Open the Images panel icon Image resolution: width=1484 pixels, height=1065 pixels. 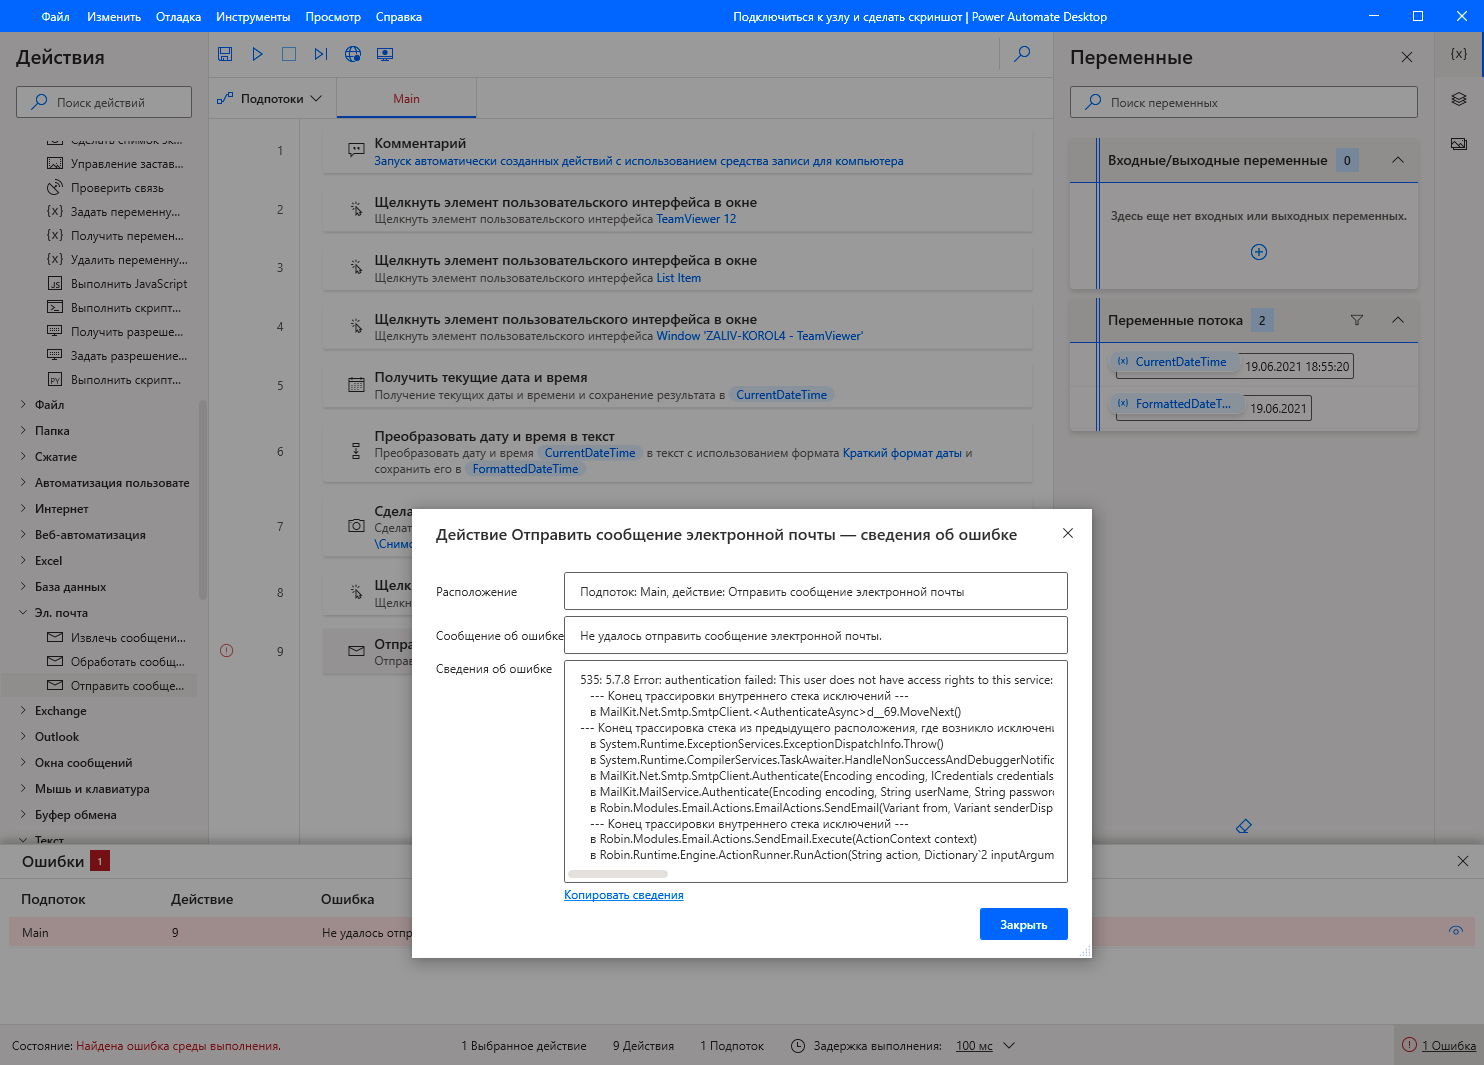click(x=1459, y=144)
